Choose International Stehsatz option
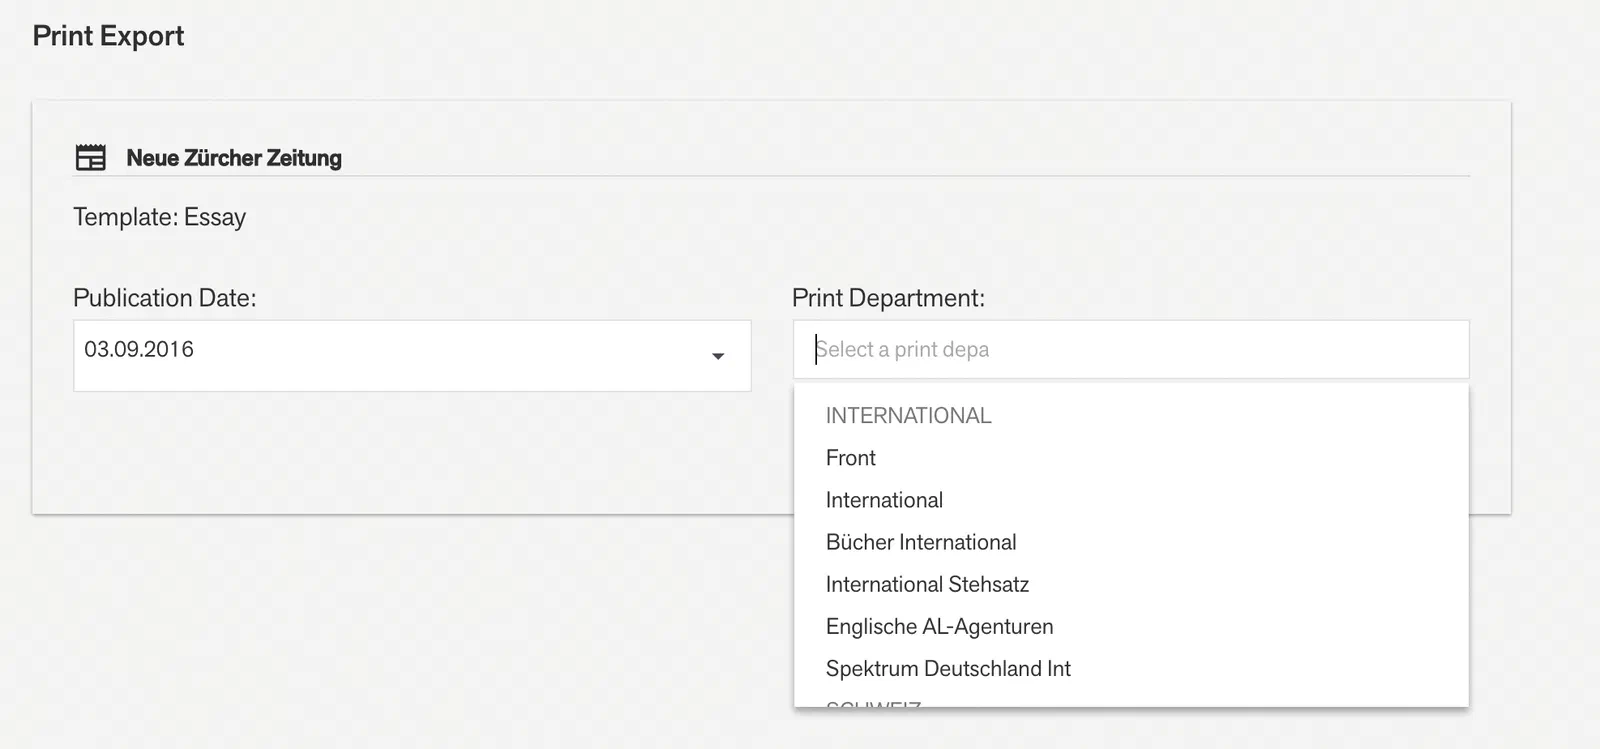Image resolution: width=1600 pixels, height=749 pixels. point(1131,584)
